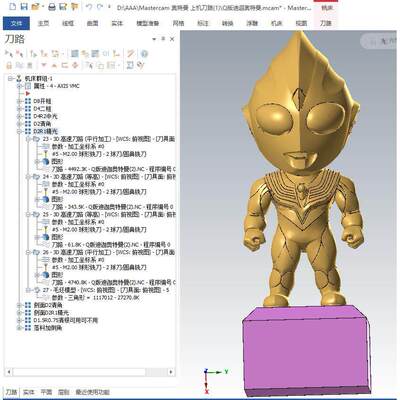Click Move insert arrow down red triangle

click(44, 65)
